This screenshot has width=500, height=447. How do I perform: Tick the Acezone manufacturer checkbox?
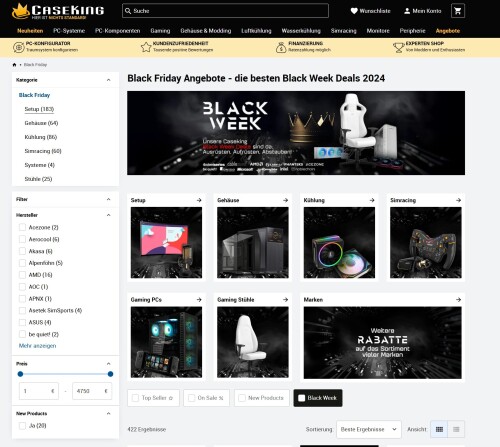[x=22, y=227]
